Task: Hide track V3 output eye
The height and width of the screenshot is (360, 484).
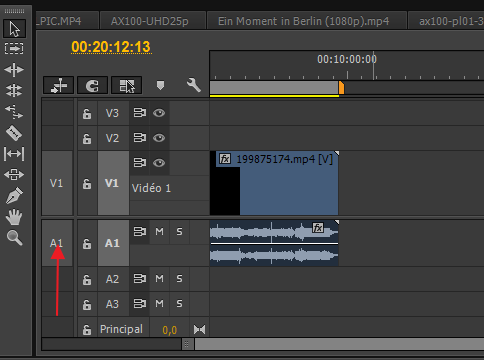Action: point(159,113)
